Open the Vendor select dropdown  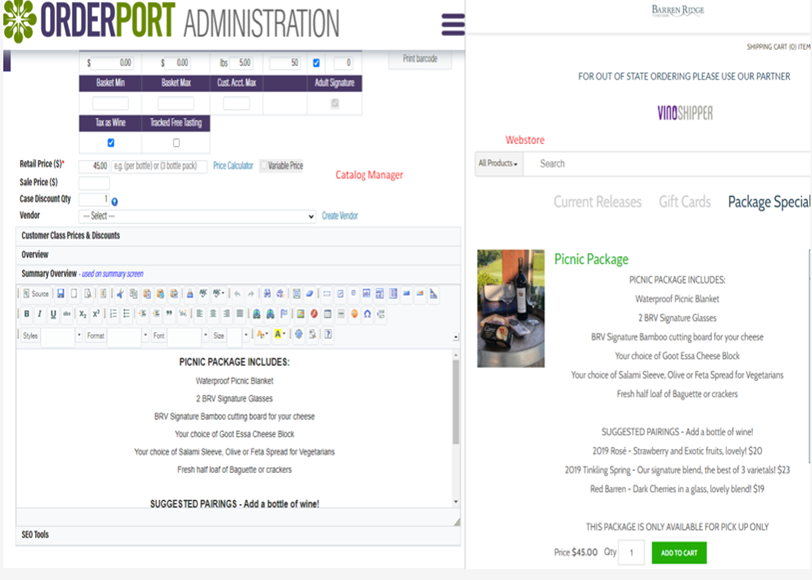click(197, 216)
